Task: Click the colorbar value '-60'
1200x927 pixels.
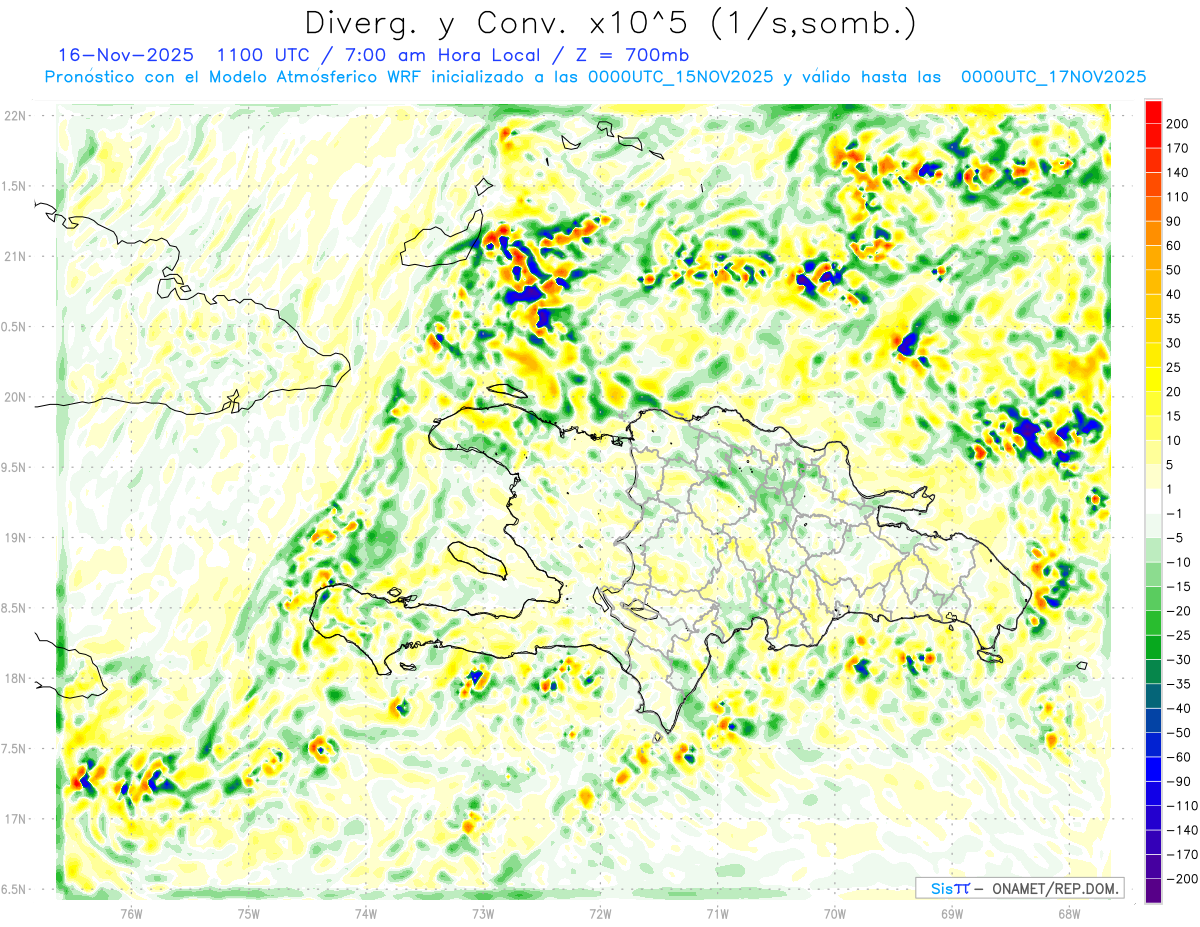Action: pos(1180,756)
